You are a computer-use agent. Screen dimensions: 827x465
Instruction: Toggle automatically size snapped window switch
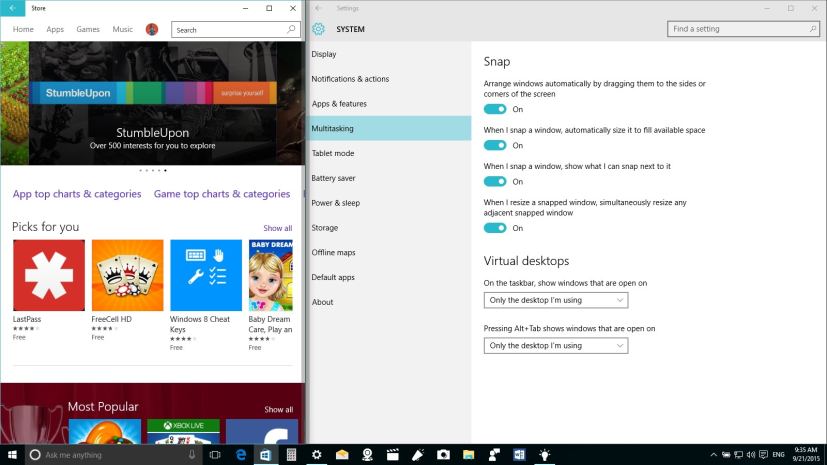click(495, 145)
